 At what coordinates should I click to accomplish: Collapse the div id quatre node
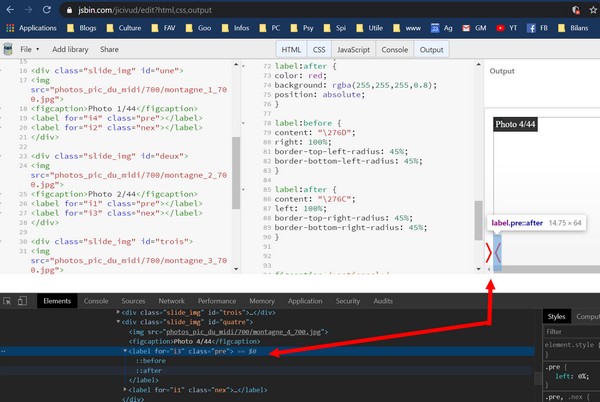coord(118,322)
